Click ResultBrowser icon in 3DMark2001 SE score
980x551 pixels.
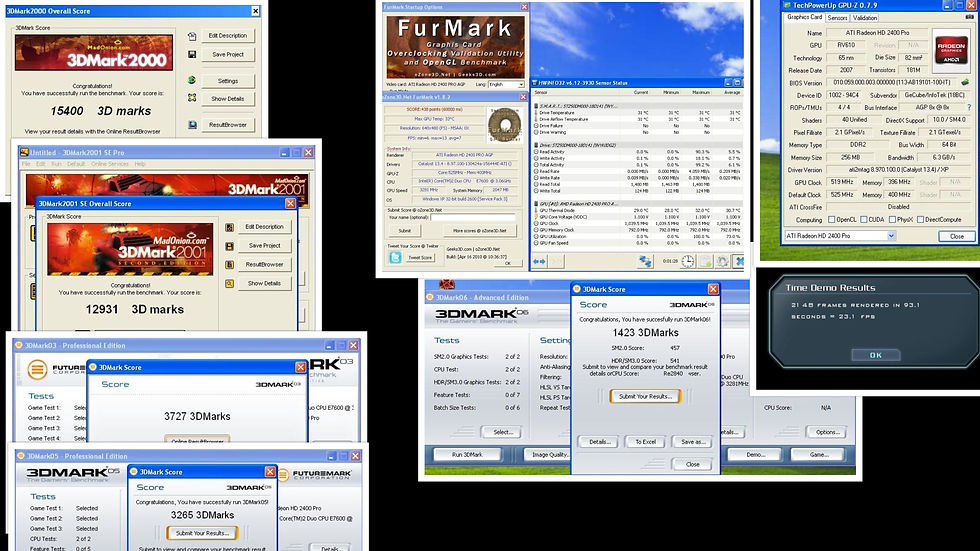229,265
